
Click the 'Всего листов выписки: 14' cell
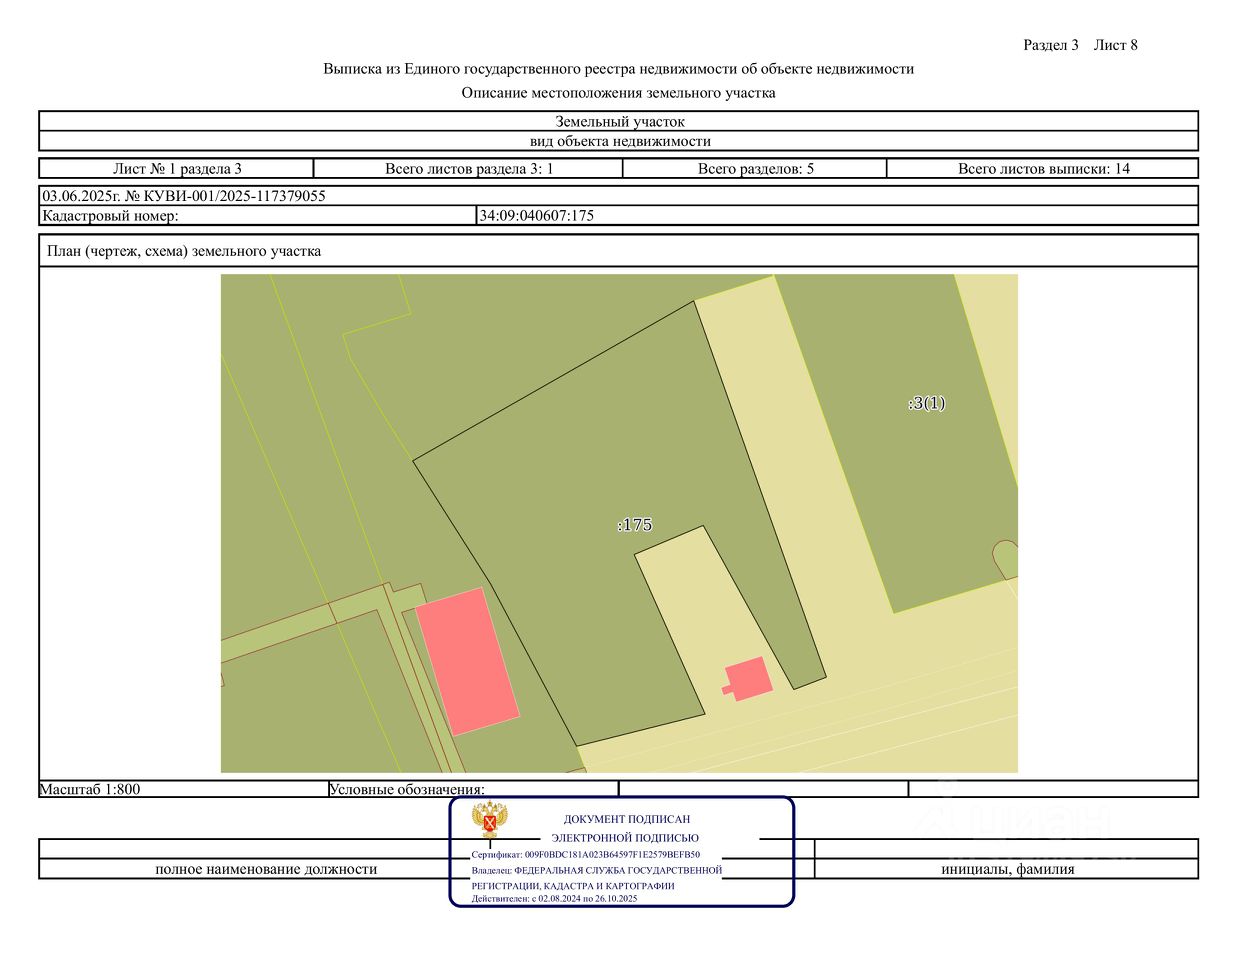(1043, 169)
